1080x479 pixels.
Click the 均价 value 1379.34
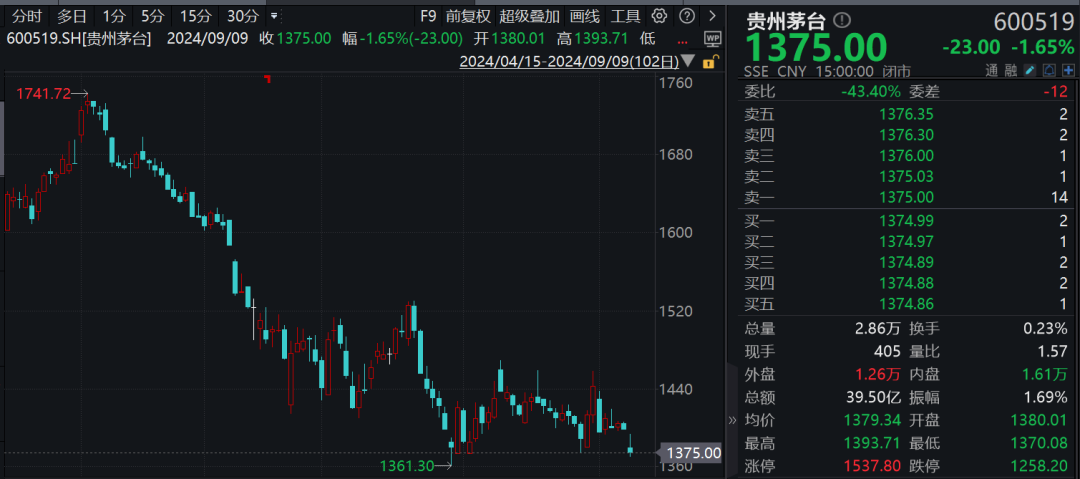tap(873, 420)
